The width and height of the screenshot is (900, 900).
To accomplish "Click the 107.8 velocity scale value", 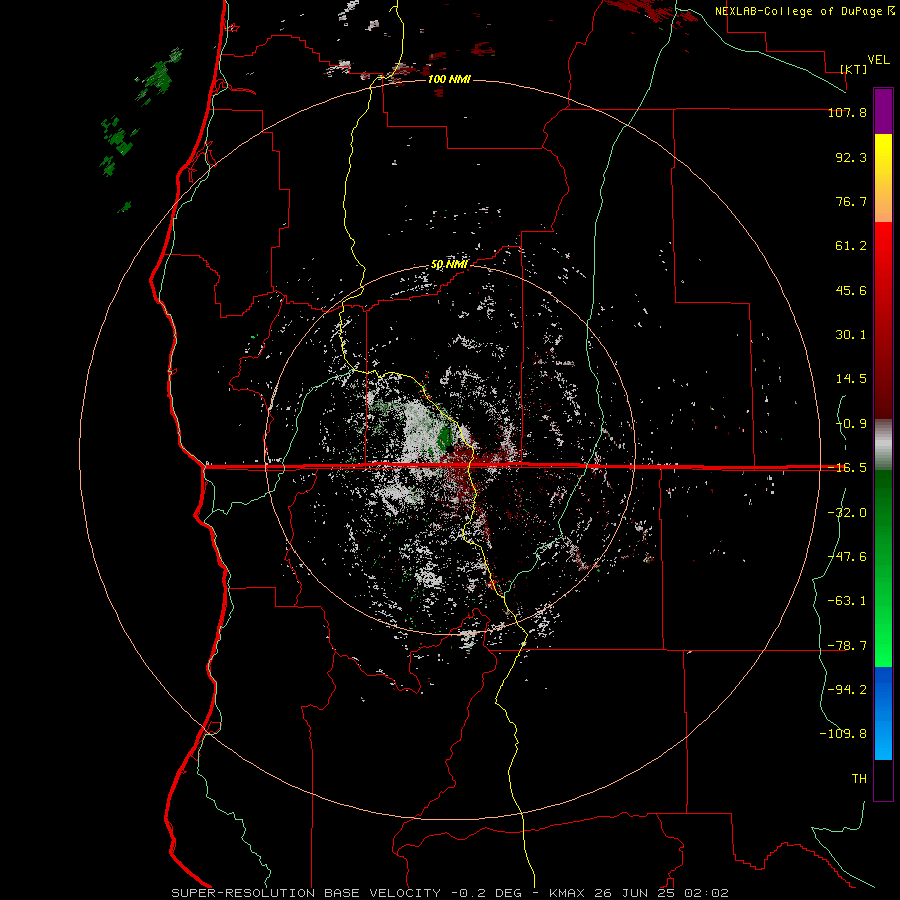I will (x=847, y=112).
